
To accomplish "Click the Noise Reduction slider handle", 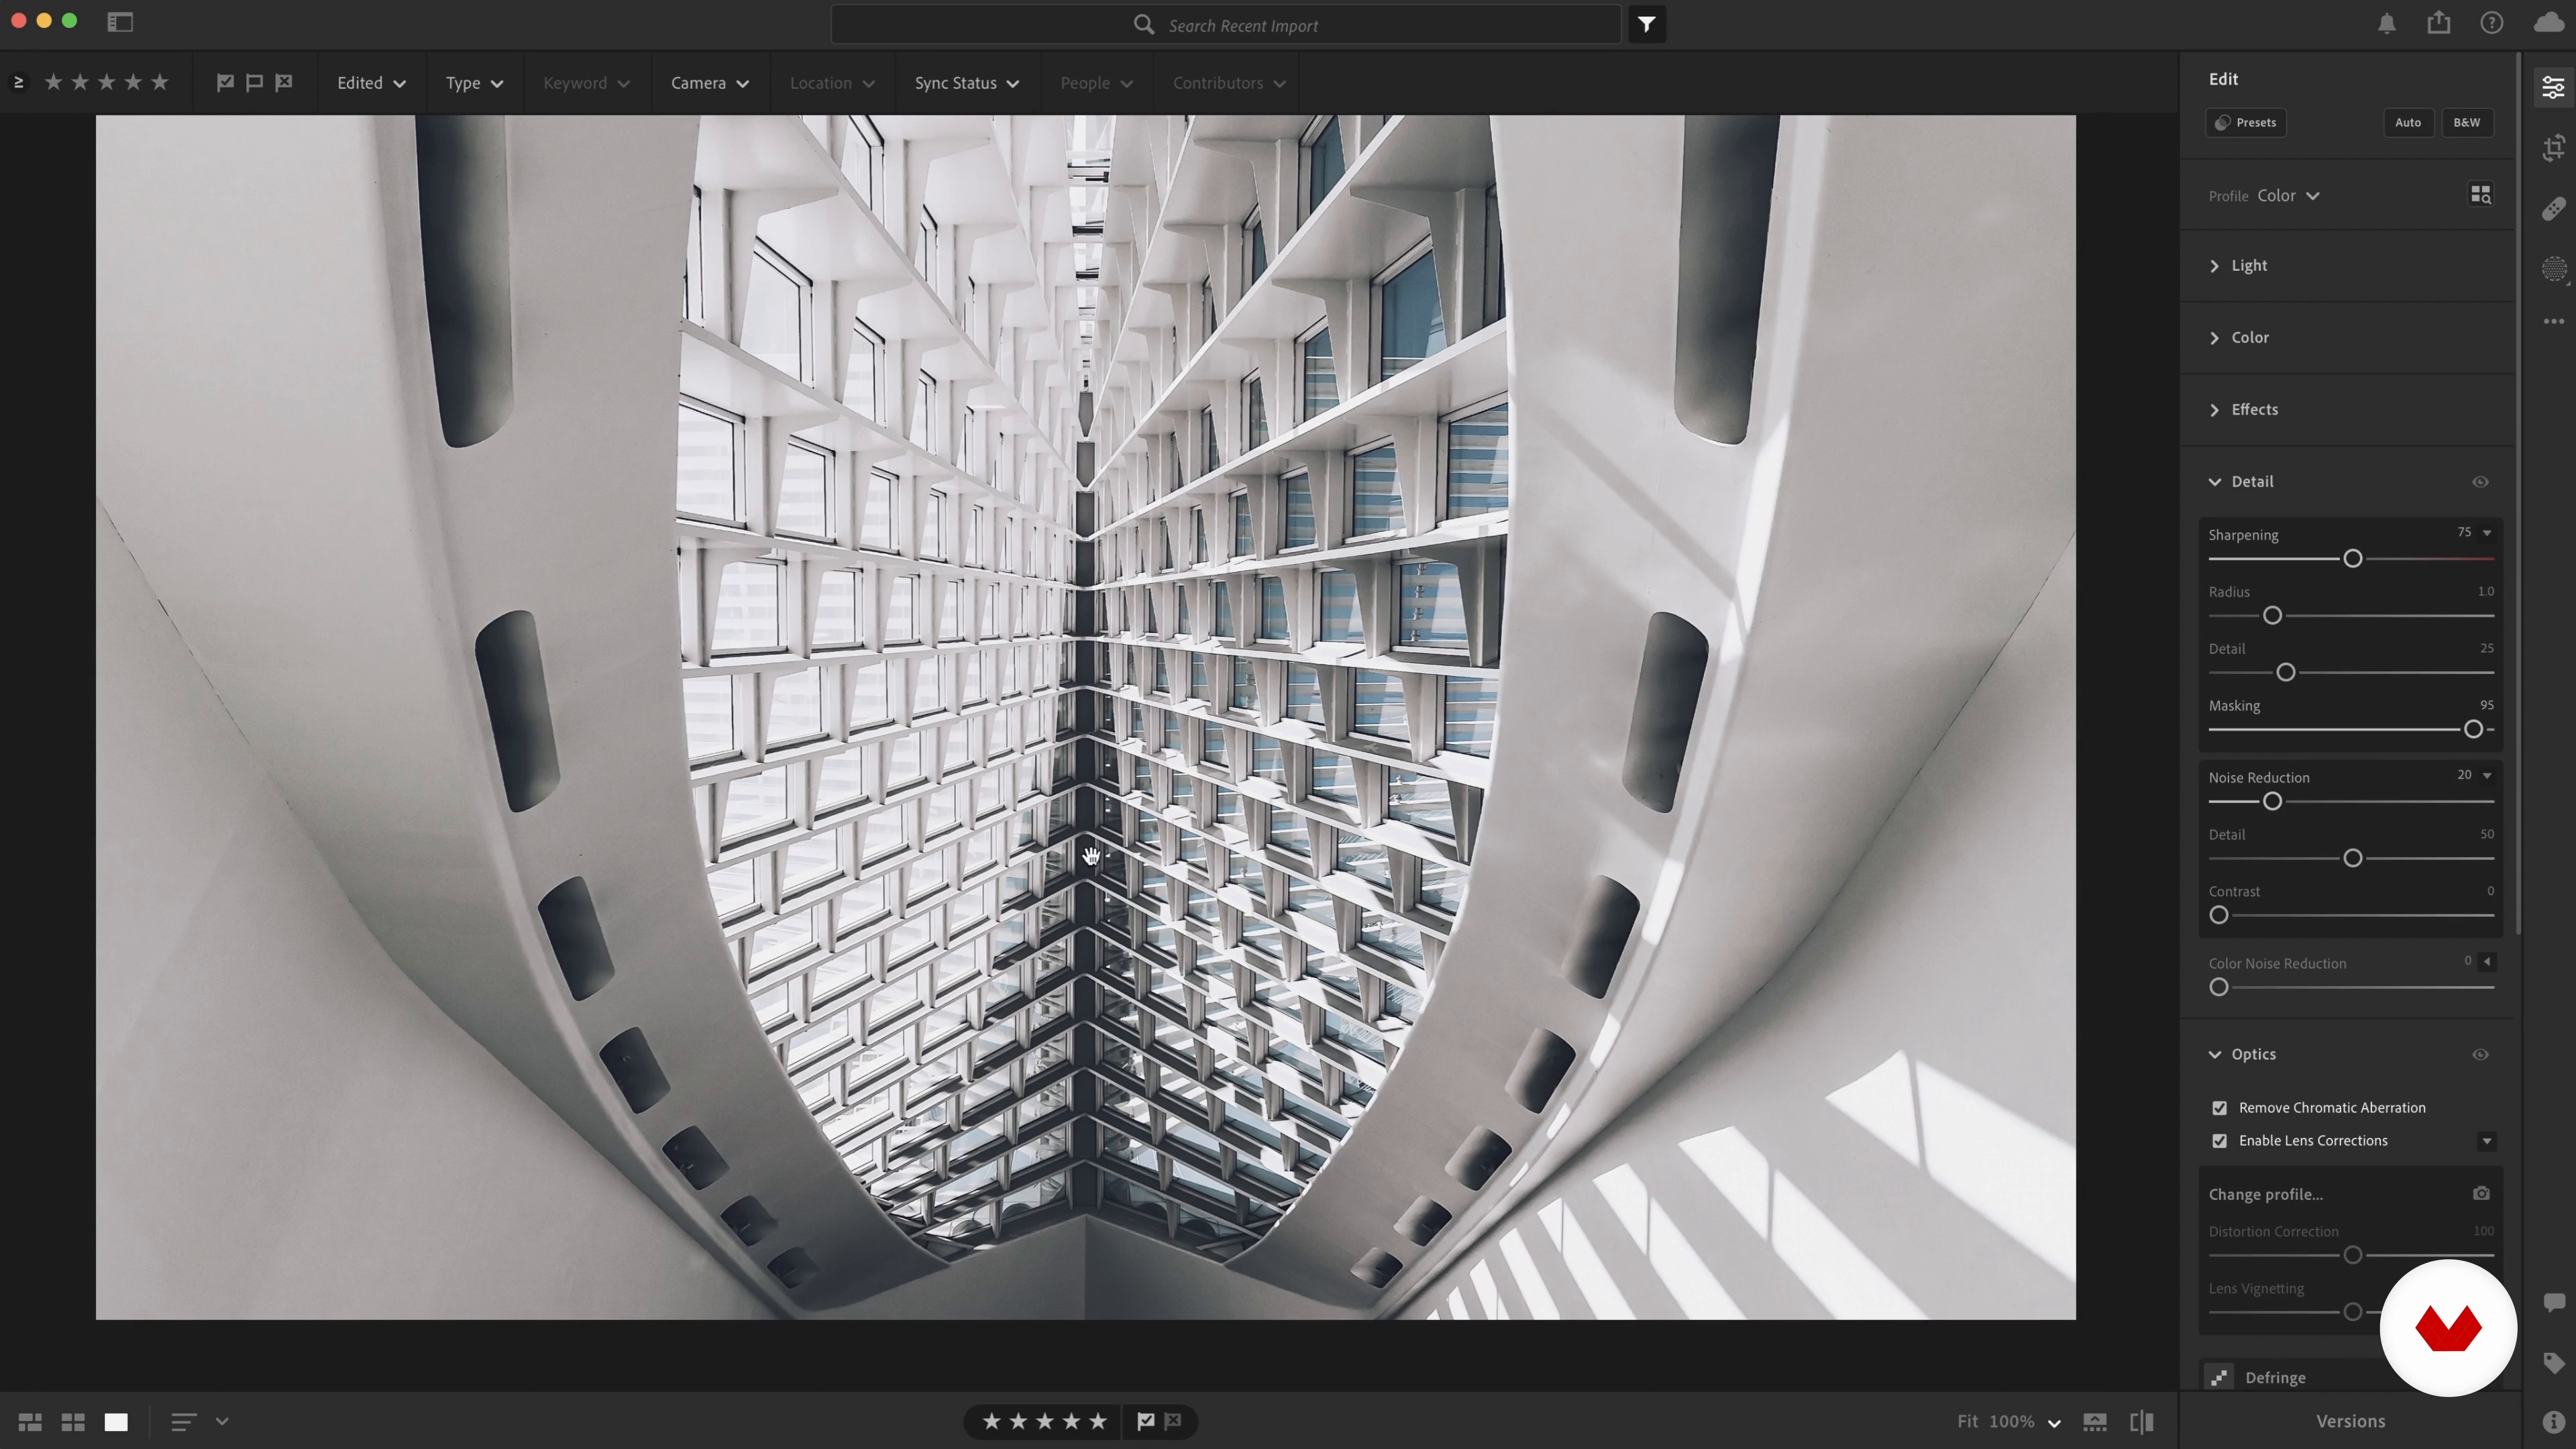I will pos(2272,802).
